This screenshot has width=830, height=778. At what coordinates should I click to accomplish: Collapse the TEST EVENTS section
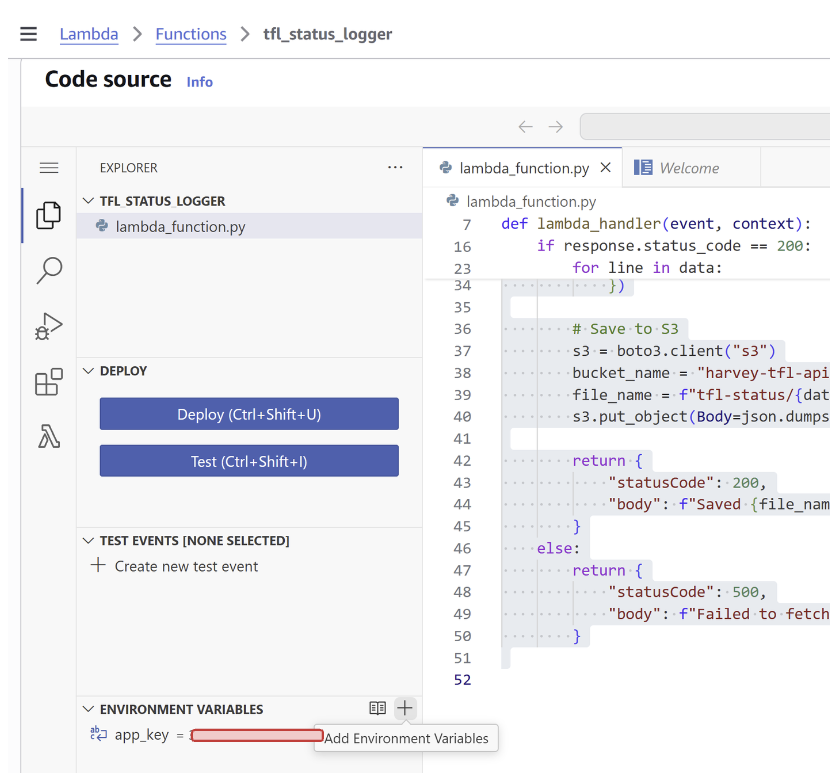coord(88,540)
